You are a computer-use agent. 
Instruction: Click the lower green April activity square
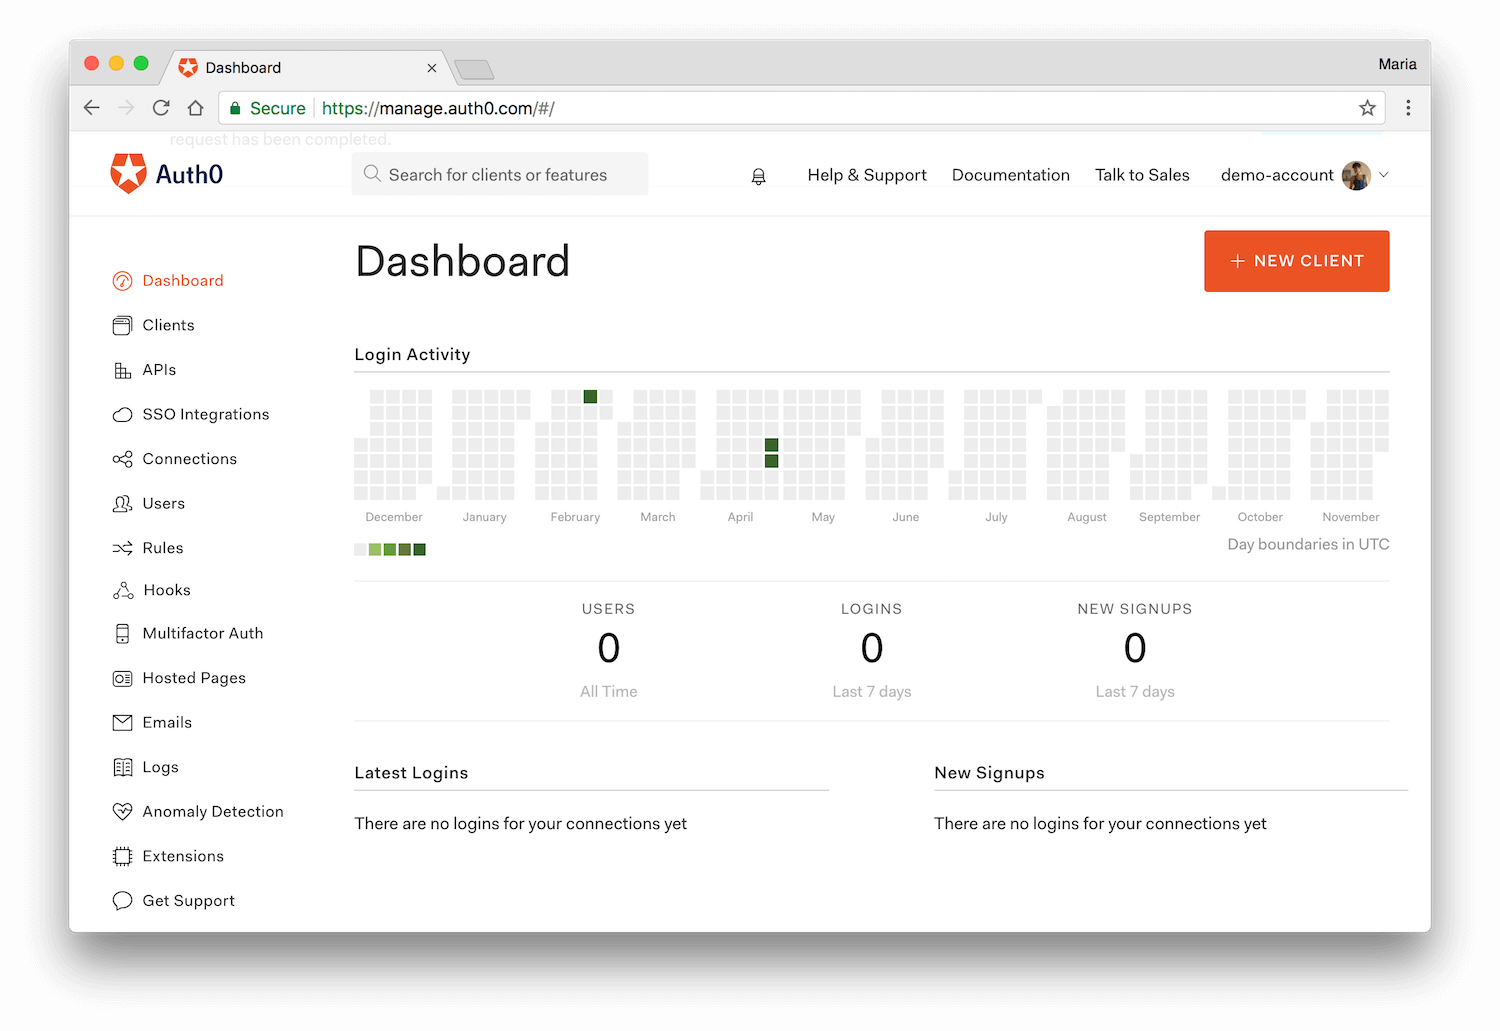pos(771,461)
